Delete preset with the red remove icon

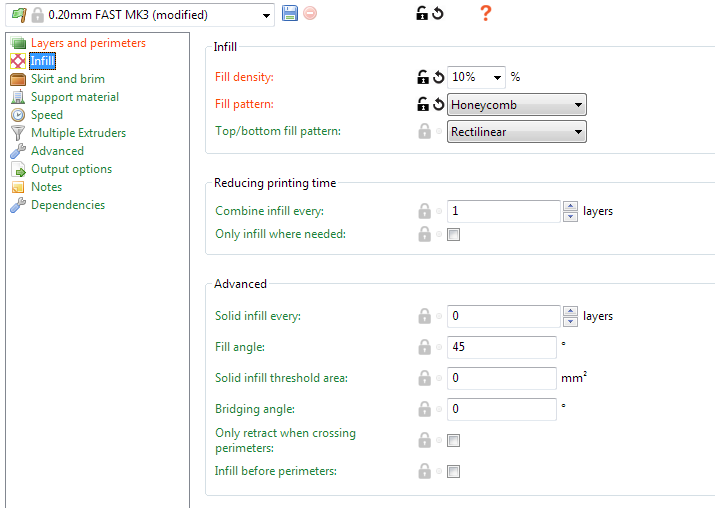310,13
